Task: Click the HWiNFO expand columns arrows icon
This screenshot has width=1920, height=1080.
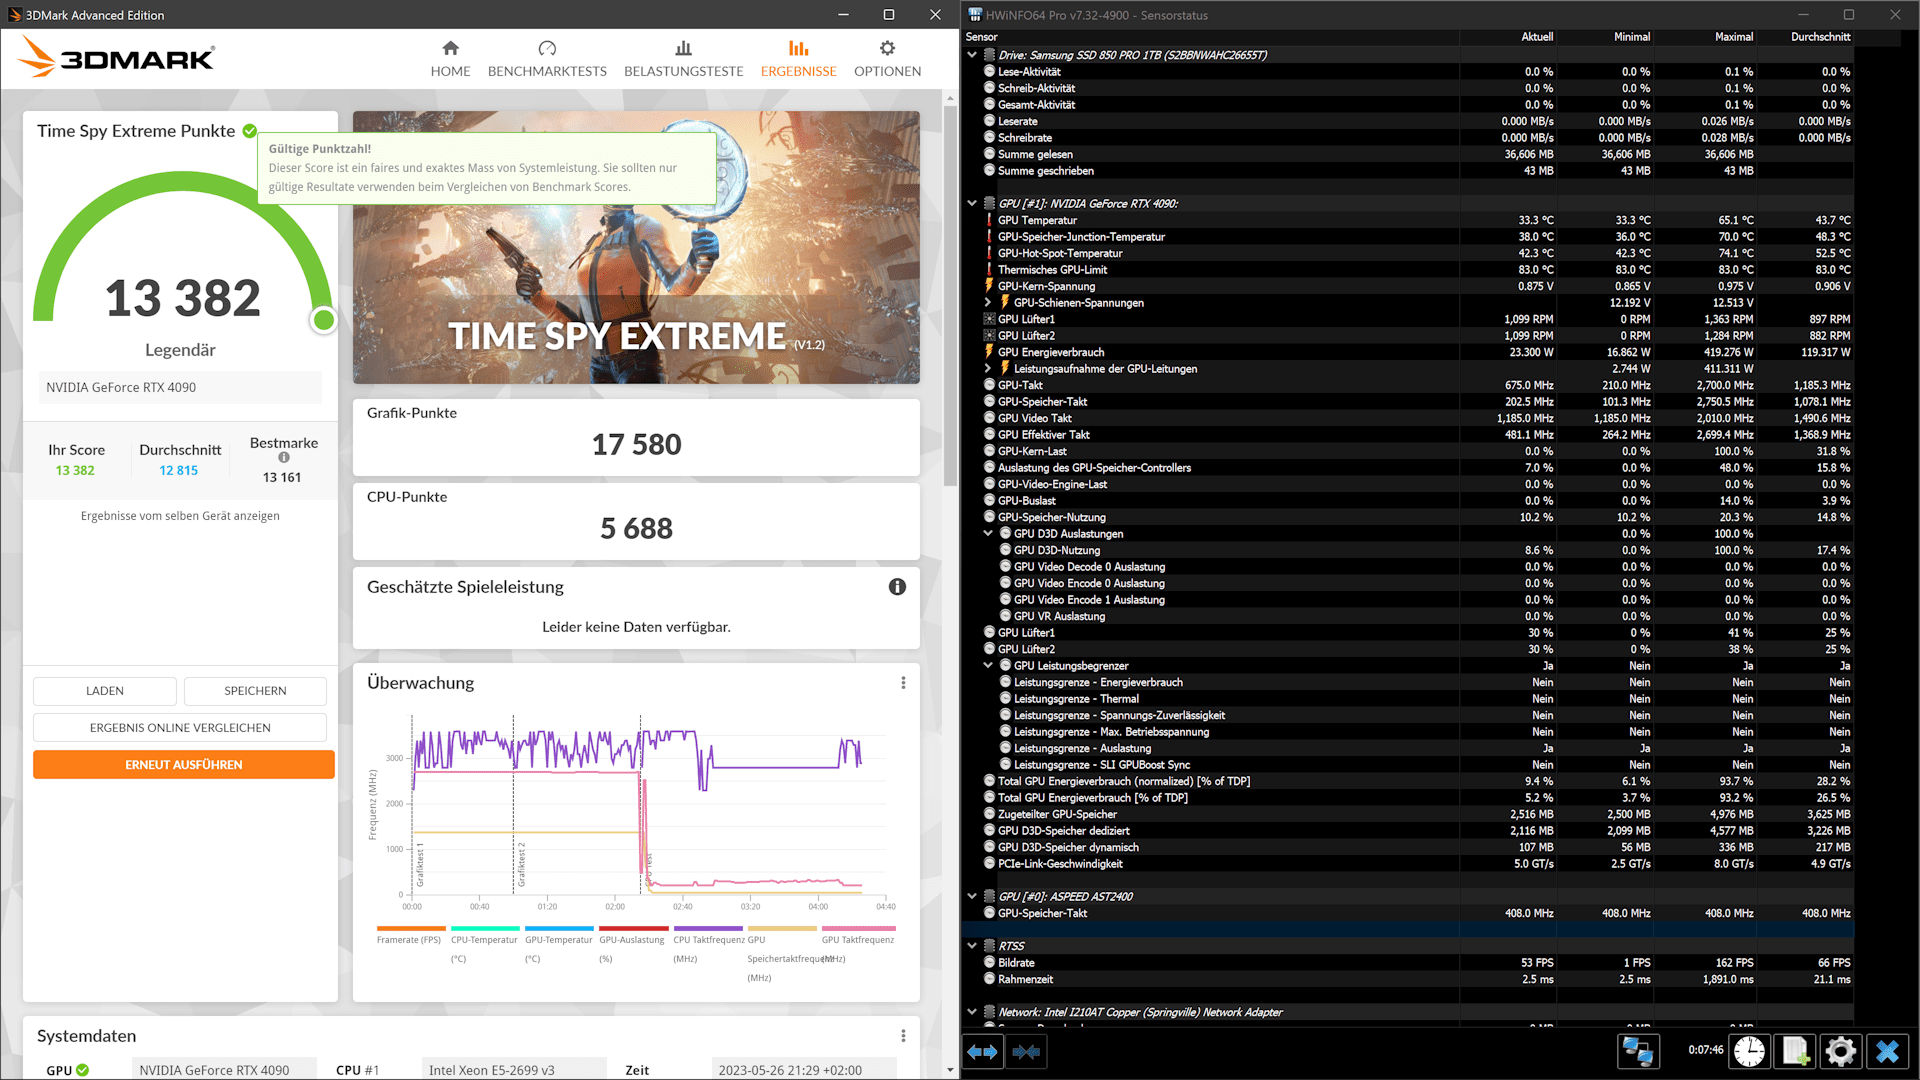Action: pyautogui.click(x=983, y=1052)
